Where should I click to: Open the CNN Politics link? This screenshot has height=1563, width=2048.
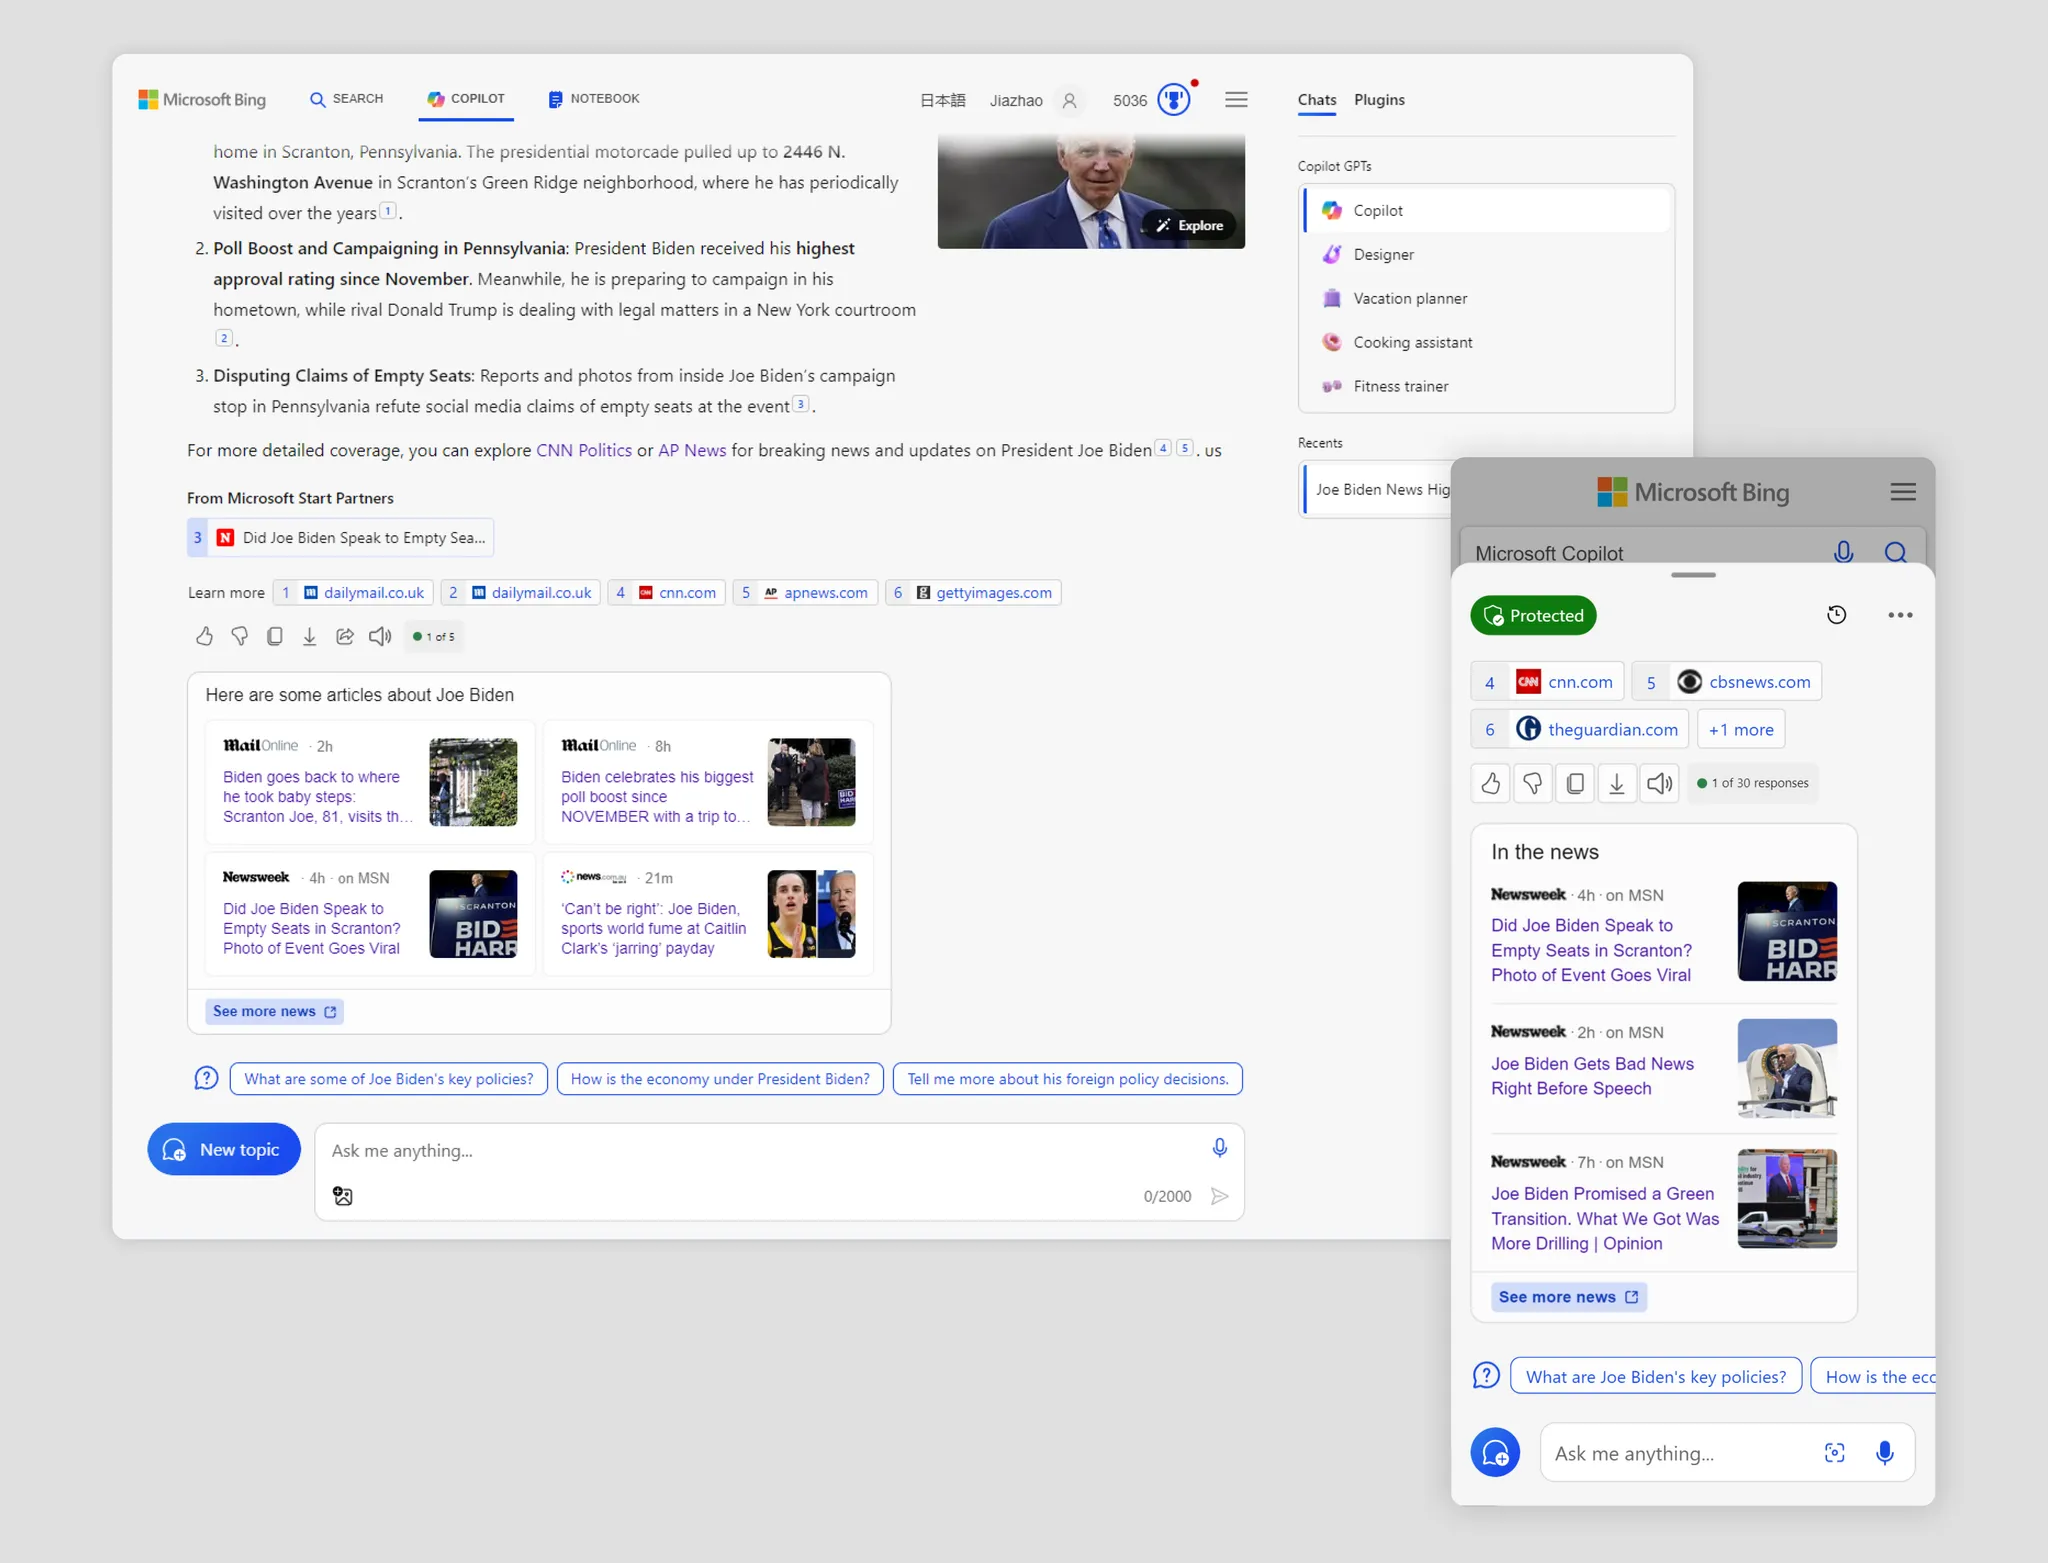pyautogui.click(x=583, y=450)
